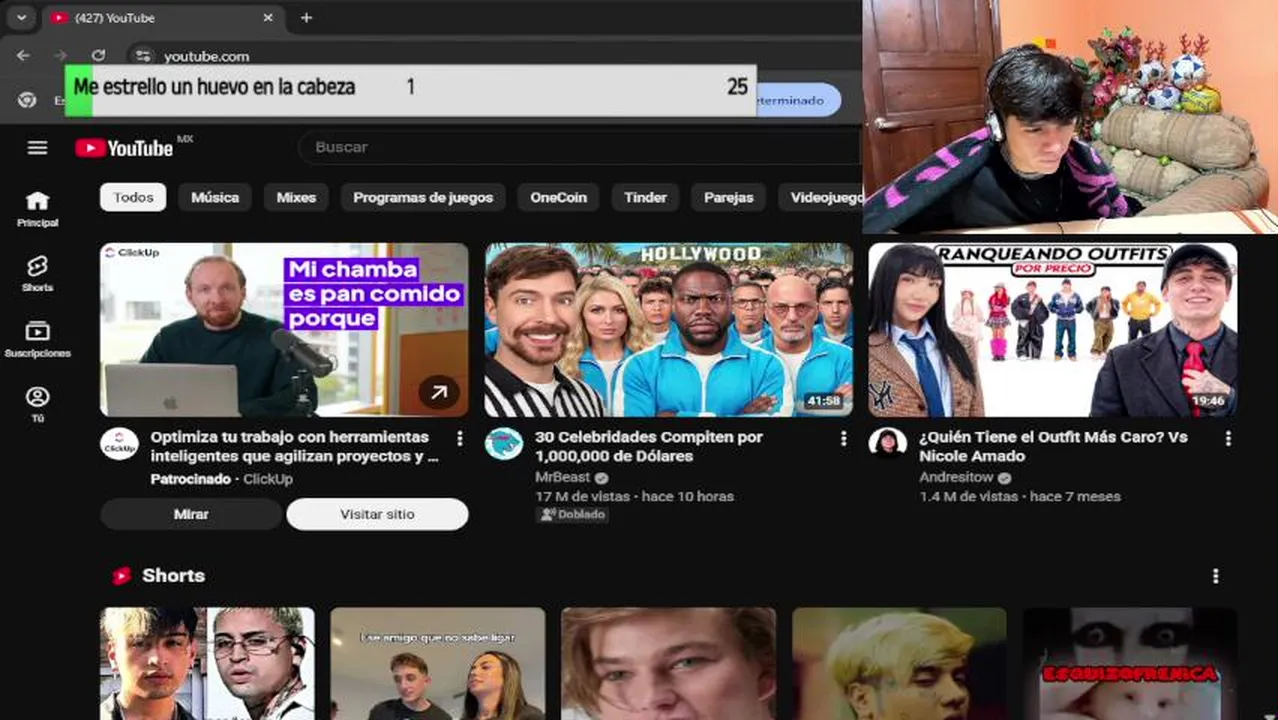
Task: Open the Esquizofrenica Short thumbnail
Action: click(x=1130, y=664)
